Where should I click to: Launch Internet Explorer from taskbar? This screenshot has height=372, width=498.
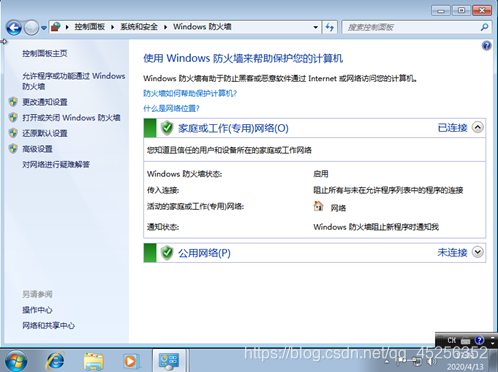click(55, 361)
